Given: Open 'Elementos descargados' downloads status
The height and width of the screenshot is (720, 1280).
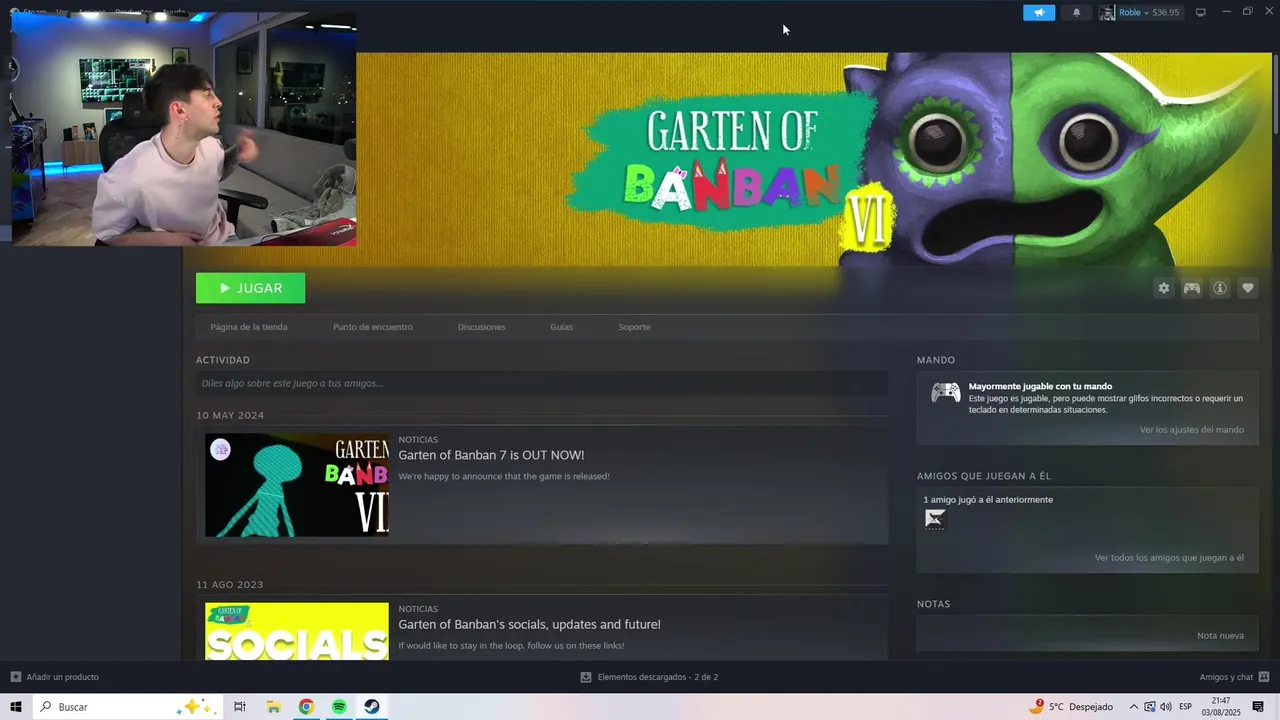Looking at the screenshot, I should [657, 677].
